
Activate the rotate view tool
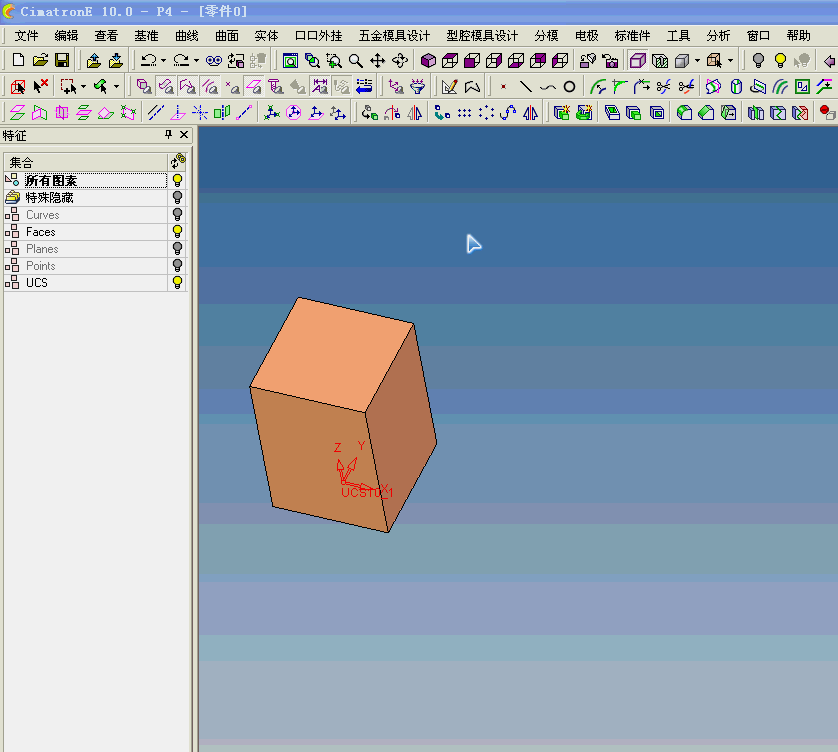[400, 60]
